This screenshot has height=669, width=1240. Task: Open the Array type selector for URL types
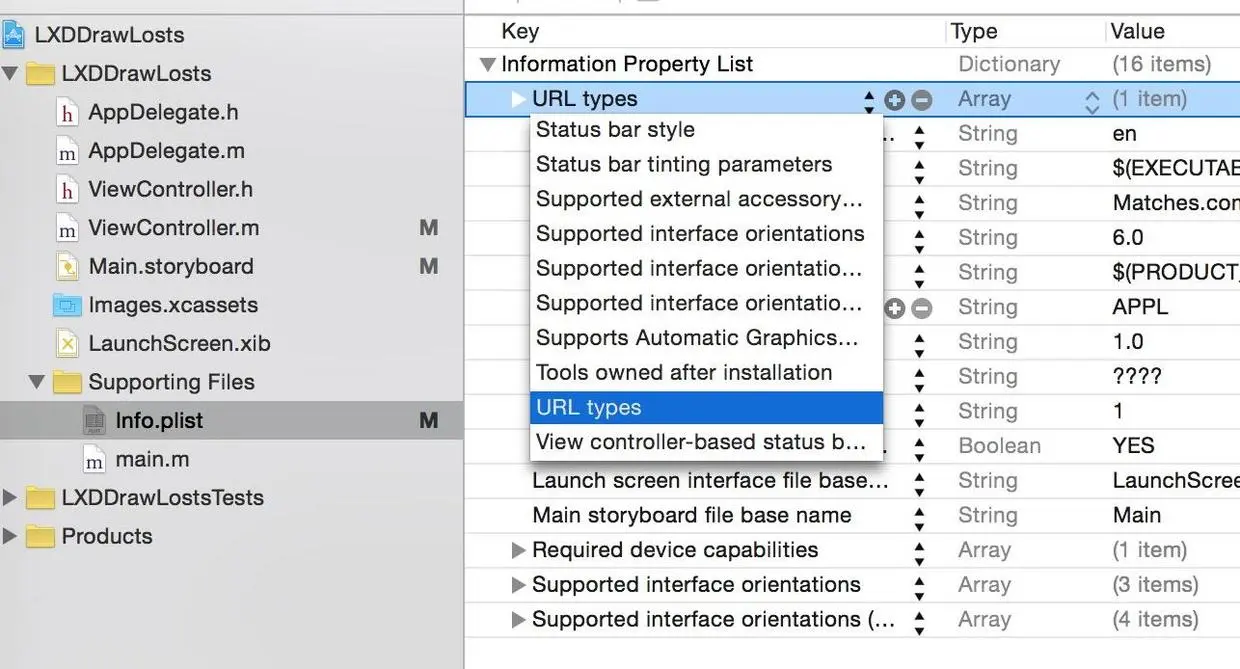click(x=1091, y=100)
